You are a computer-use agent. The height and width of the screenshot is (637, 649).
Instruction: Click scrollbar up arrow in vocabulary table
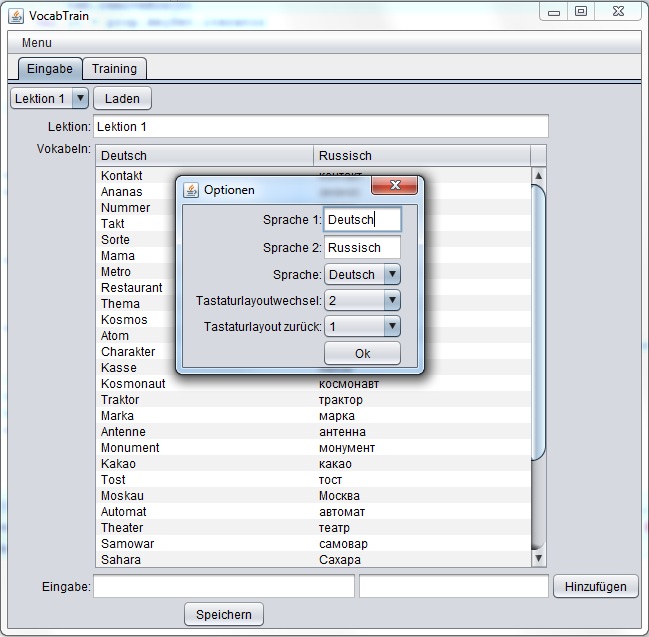pyautogui.click(x=538, y=176)
